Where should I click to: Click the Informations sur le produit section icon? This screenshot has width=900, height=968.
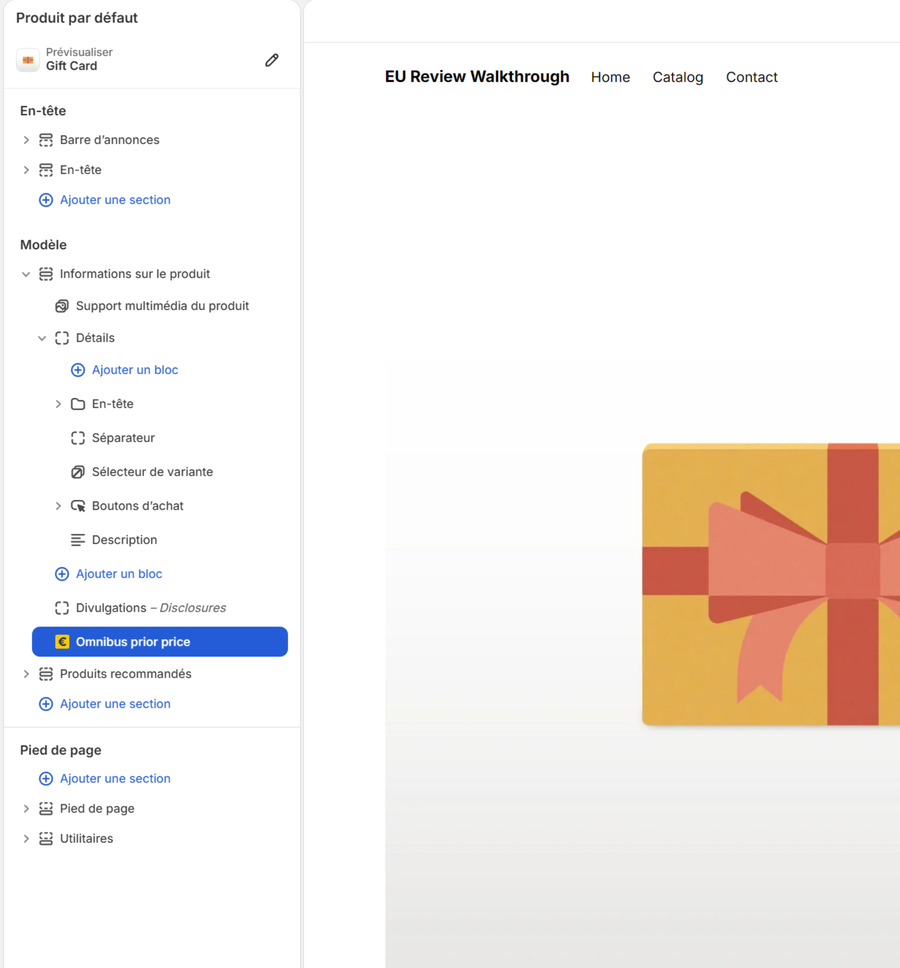46,274
